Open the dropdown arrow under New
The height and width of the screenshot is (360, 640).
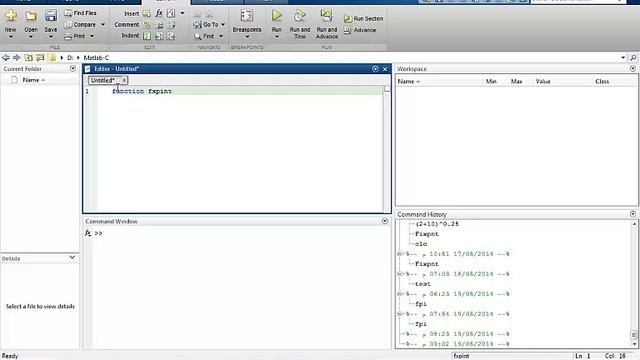tap(11, 37)
